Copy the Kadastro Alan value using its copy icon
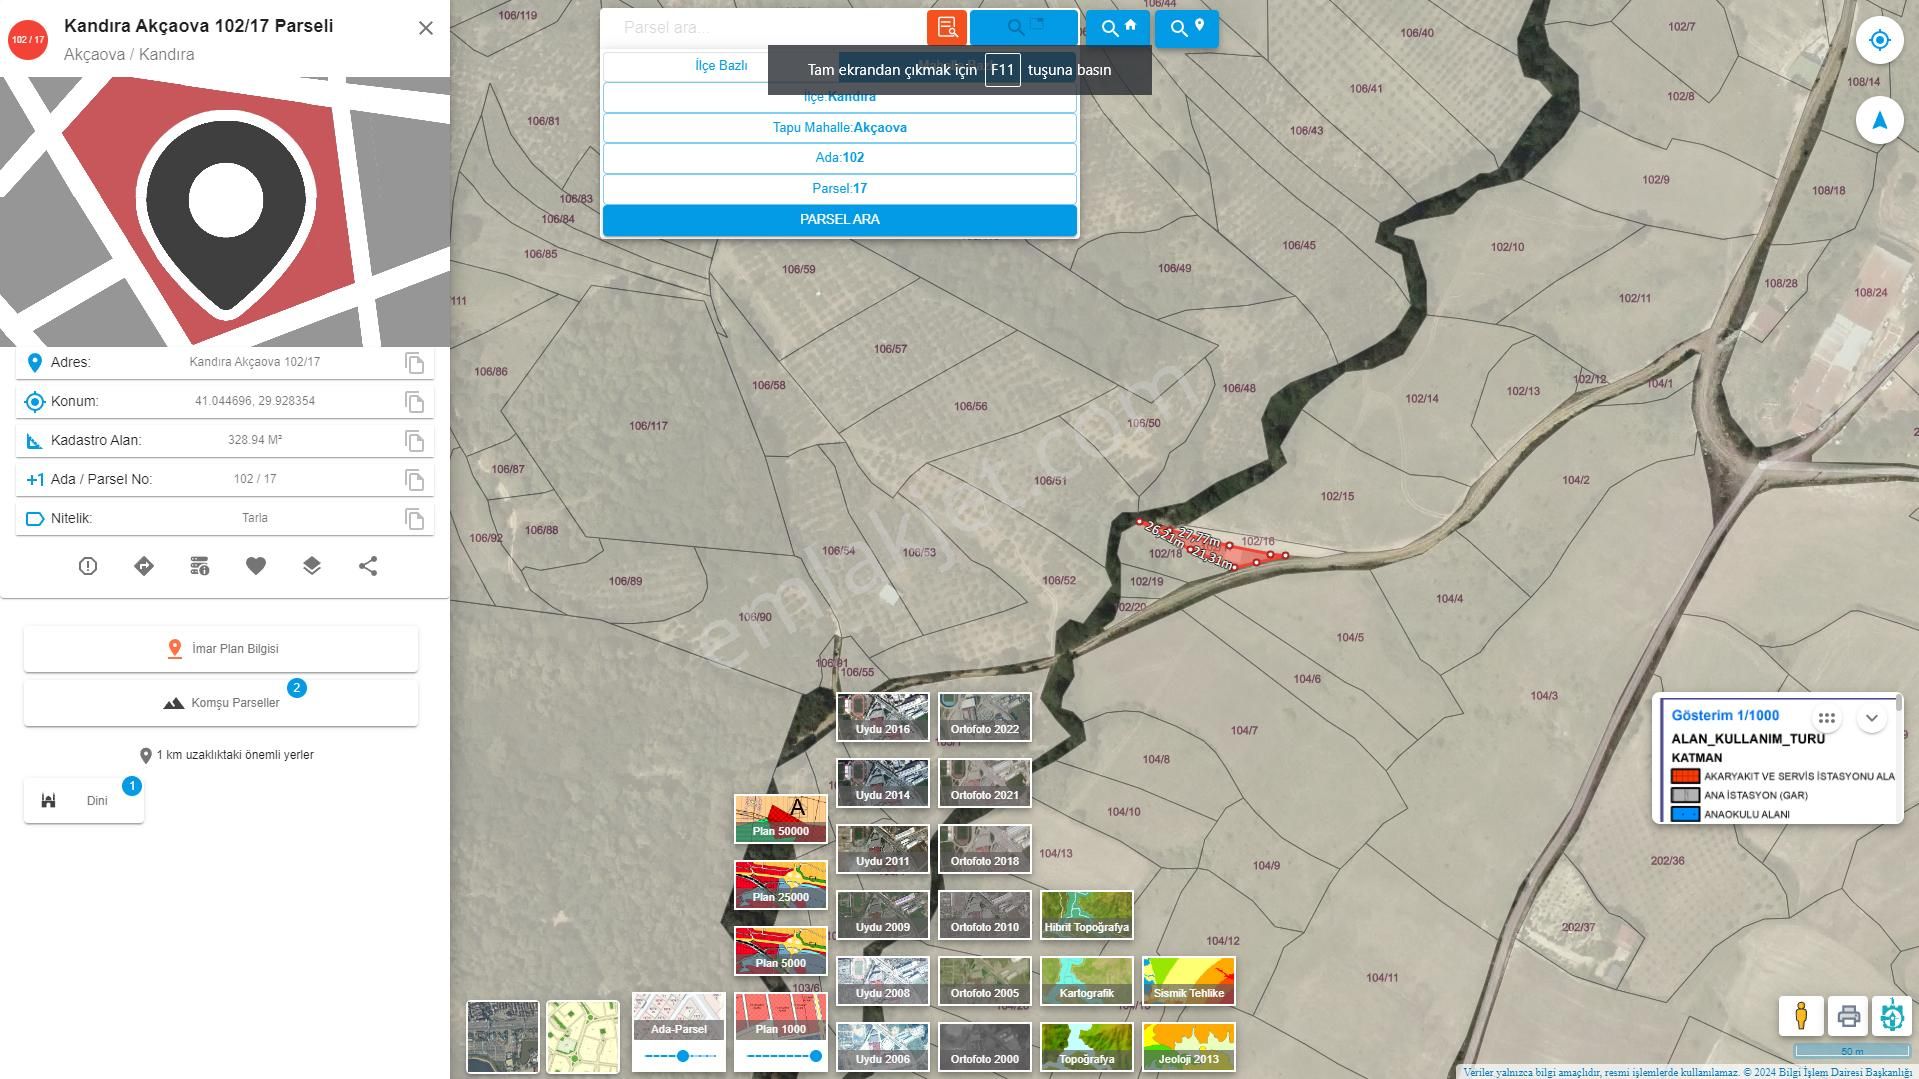Viewport: 1919px width, 1079px height. point(414,441)
